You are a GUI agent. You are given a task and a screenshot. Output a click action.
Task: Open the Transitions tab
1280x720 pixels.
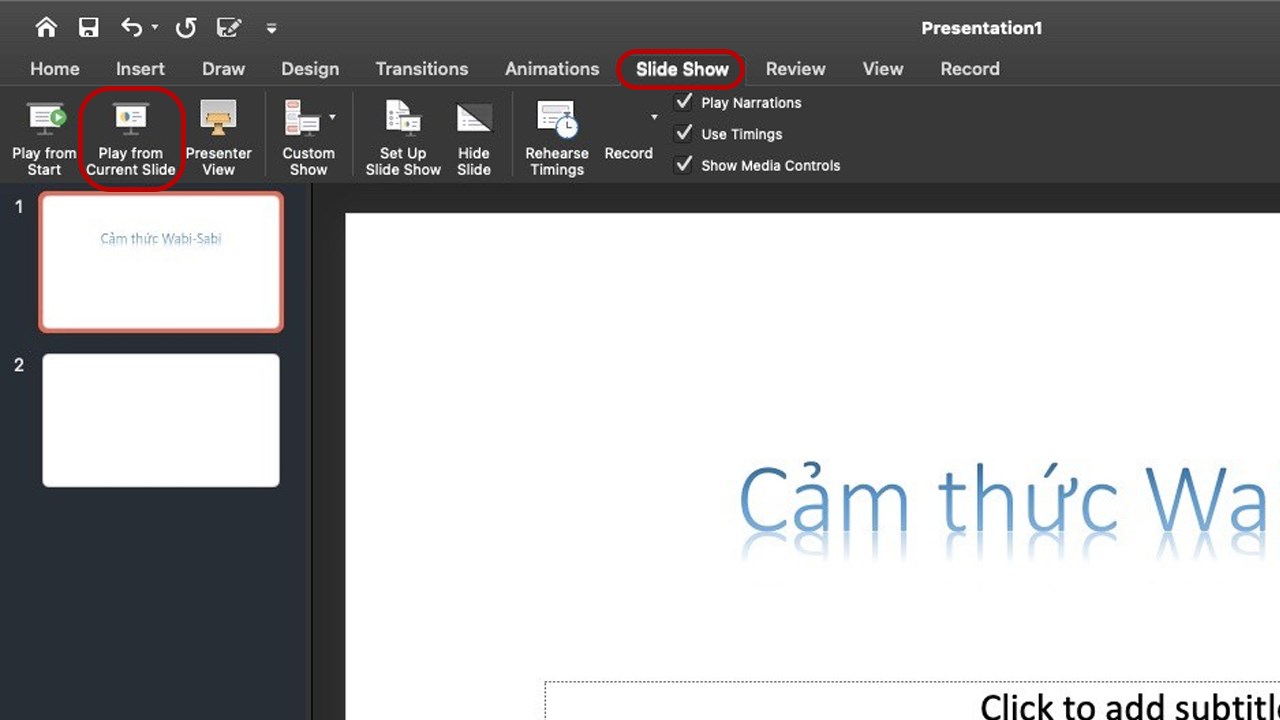pos(422,69)
